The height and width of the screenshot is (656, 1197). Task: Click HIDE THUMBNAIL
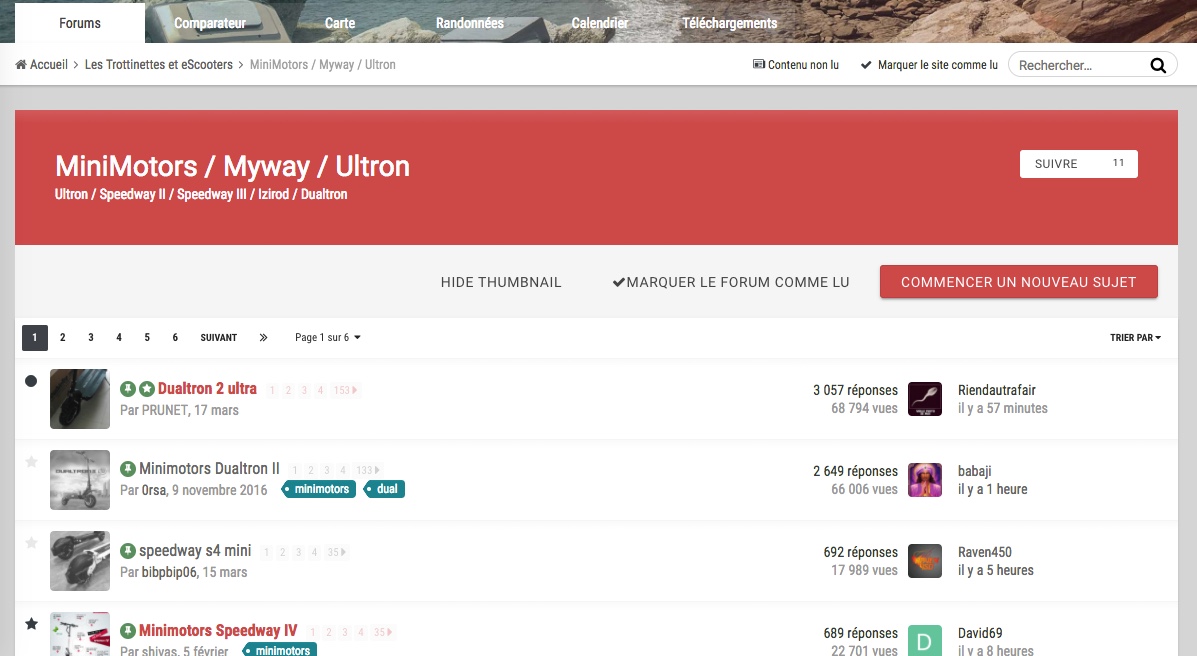pos(501,283)
